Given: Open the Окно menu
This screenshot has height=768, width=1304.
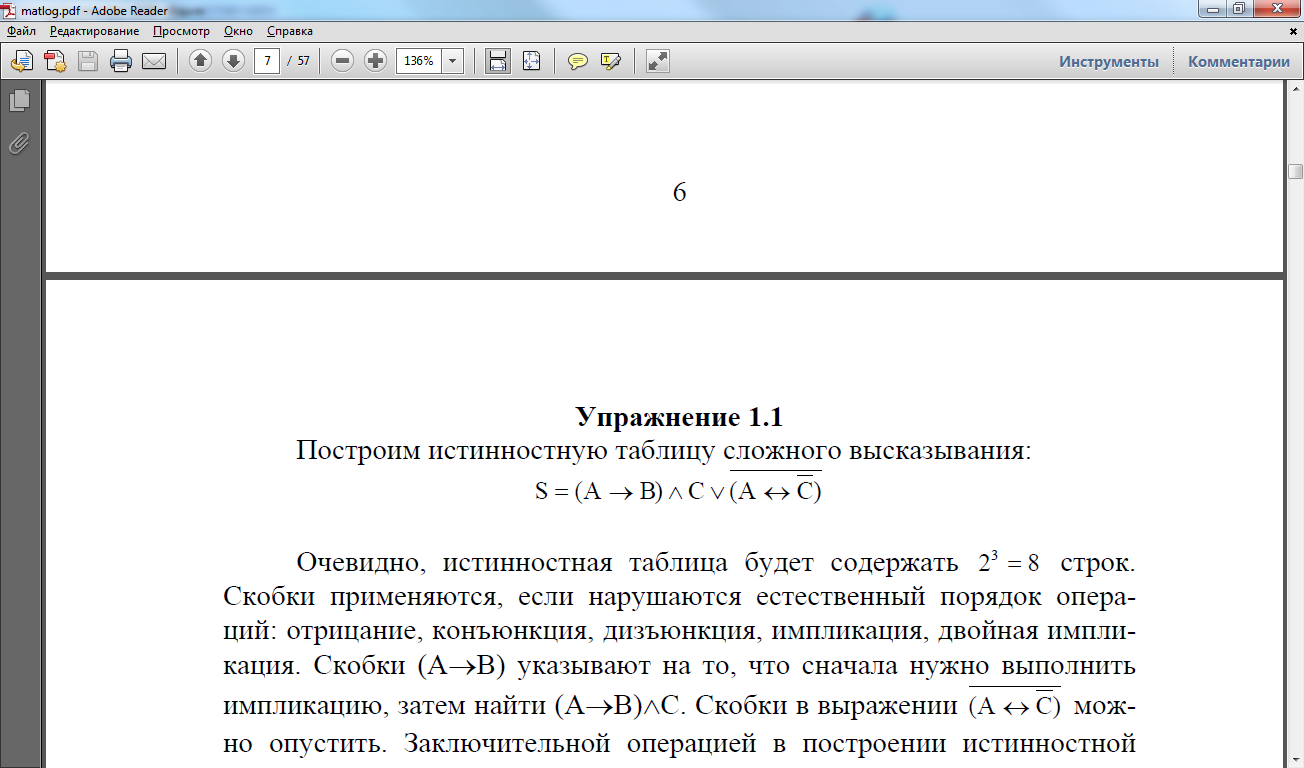Looking at the screenshot, I should tap(239, 31).
